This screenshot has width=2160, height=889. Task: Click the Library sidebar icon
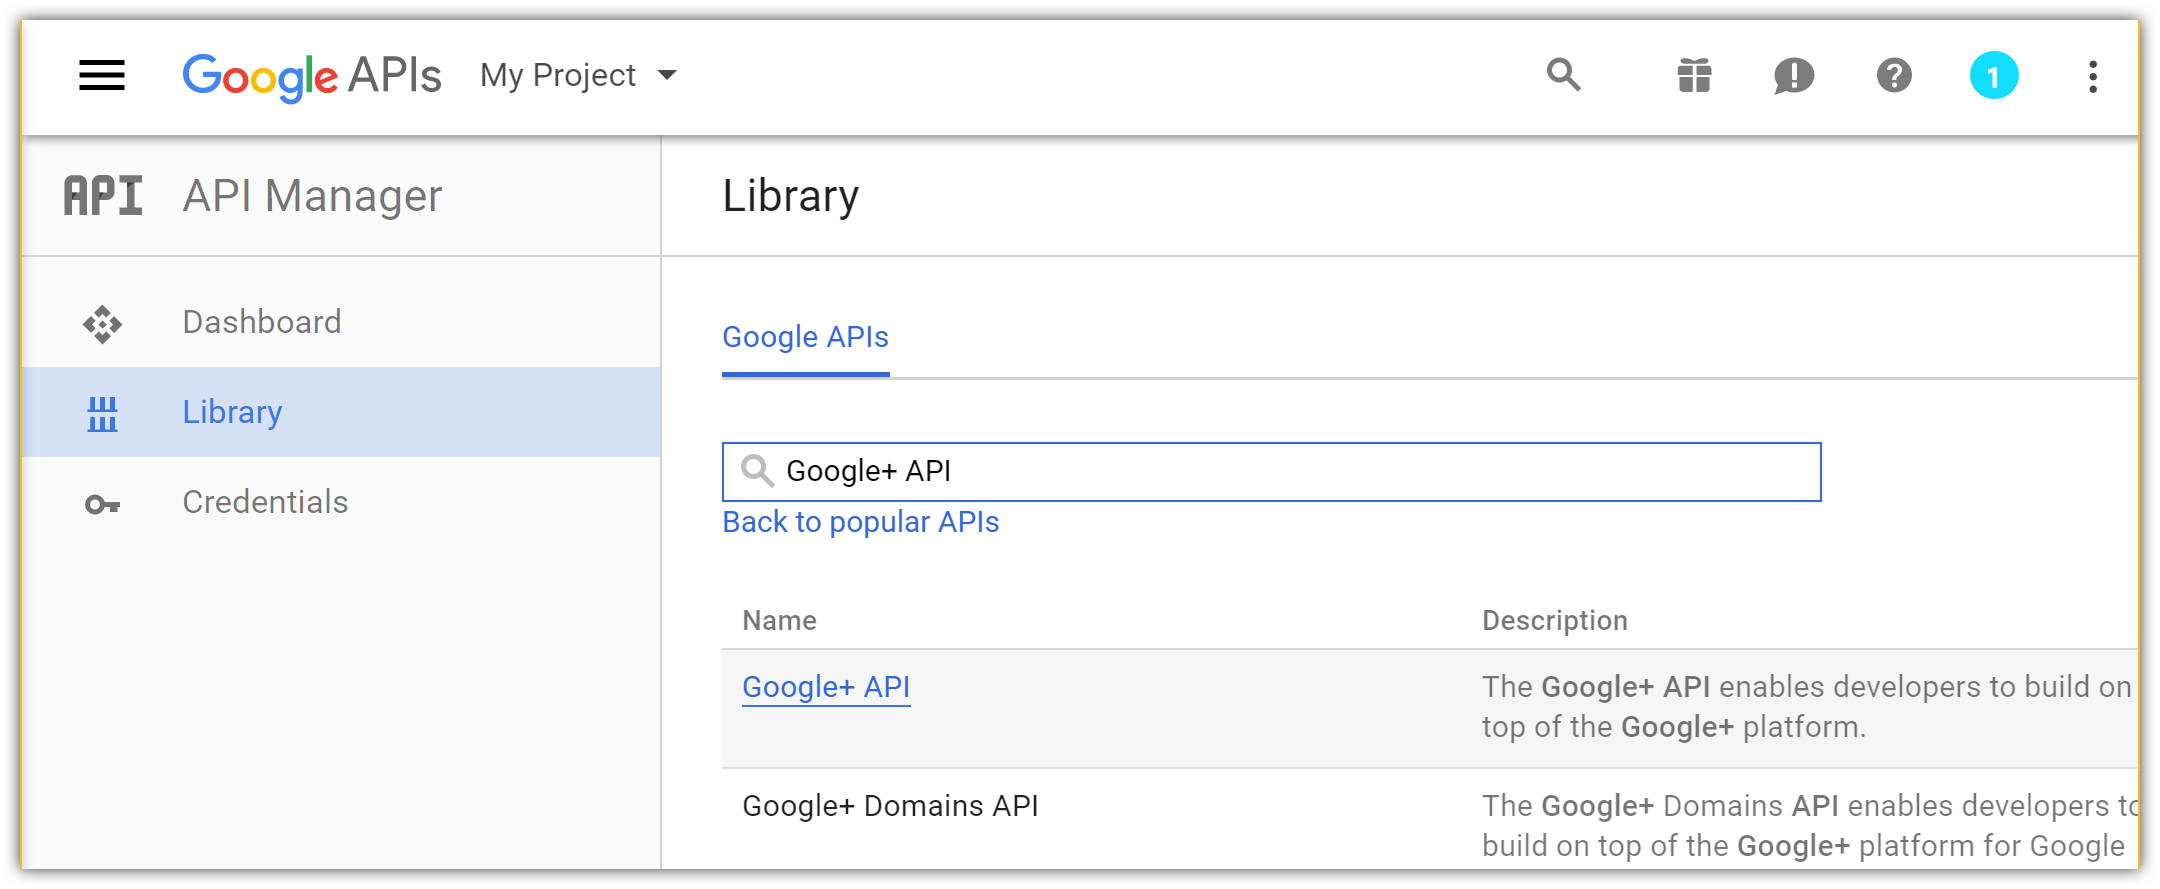(102, 413)
